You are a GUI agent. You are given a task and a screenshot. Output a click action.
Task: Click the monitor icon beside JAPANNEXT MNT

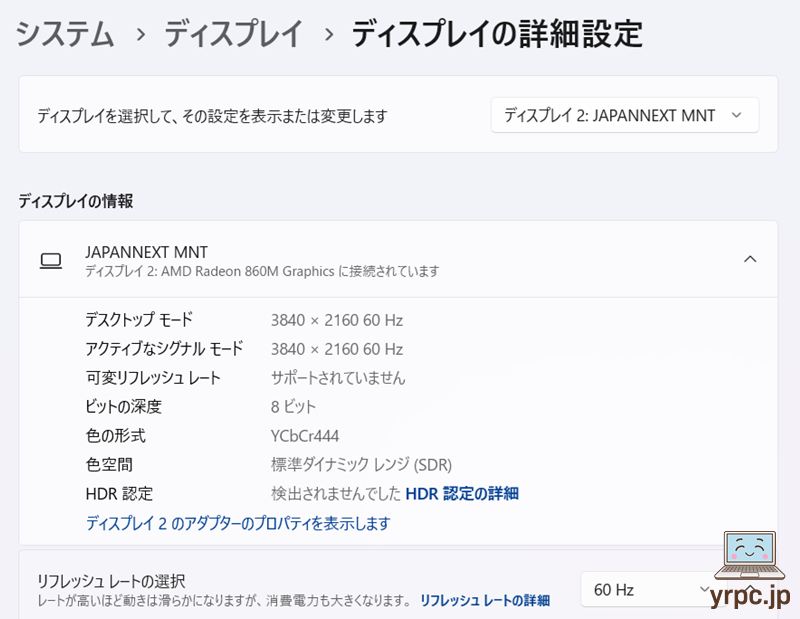[50, 261]
